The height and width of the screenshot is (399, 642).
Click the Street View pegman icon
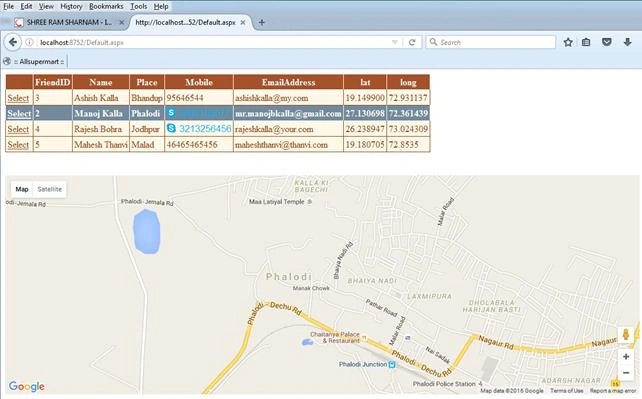(626, 334)
